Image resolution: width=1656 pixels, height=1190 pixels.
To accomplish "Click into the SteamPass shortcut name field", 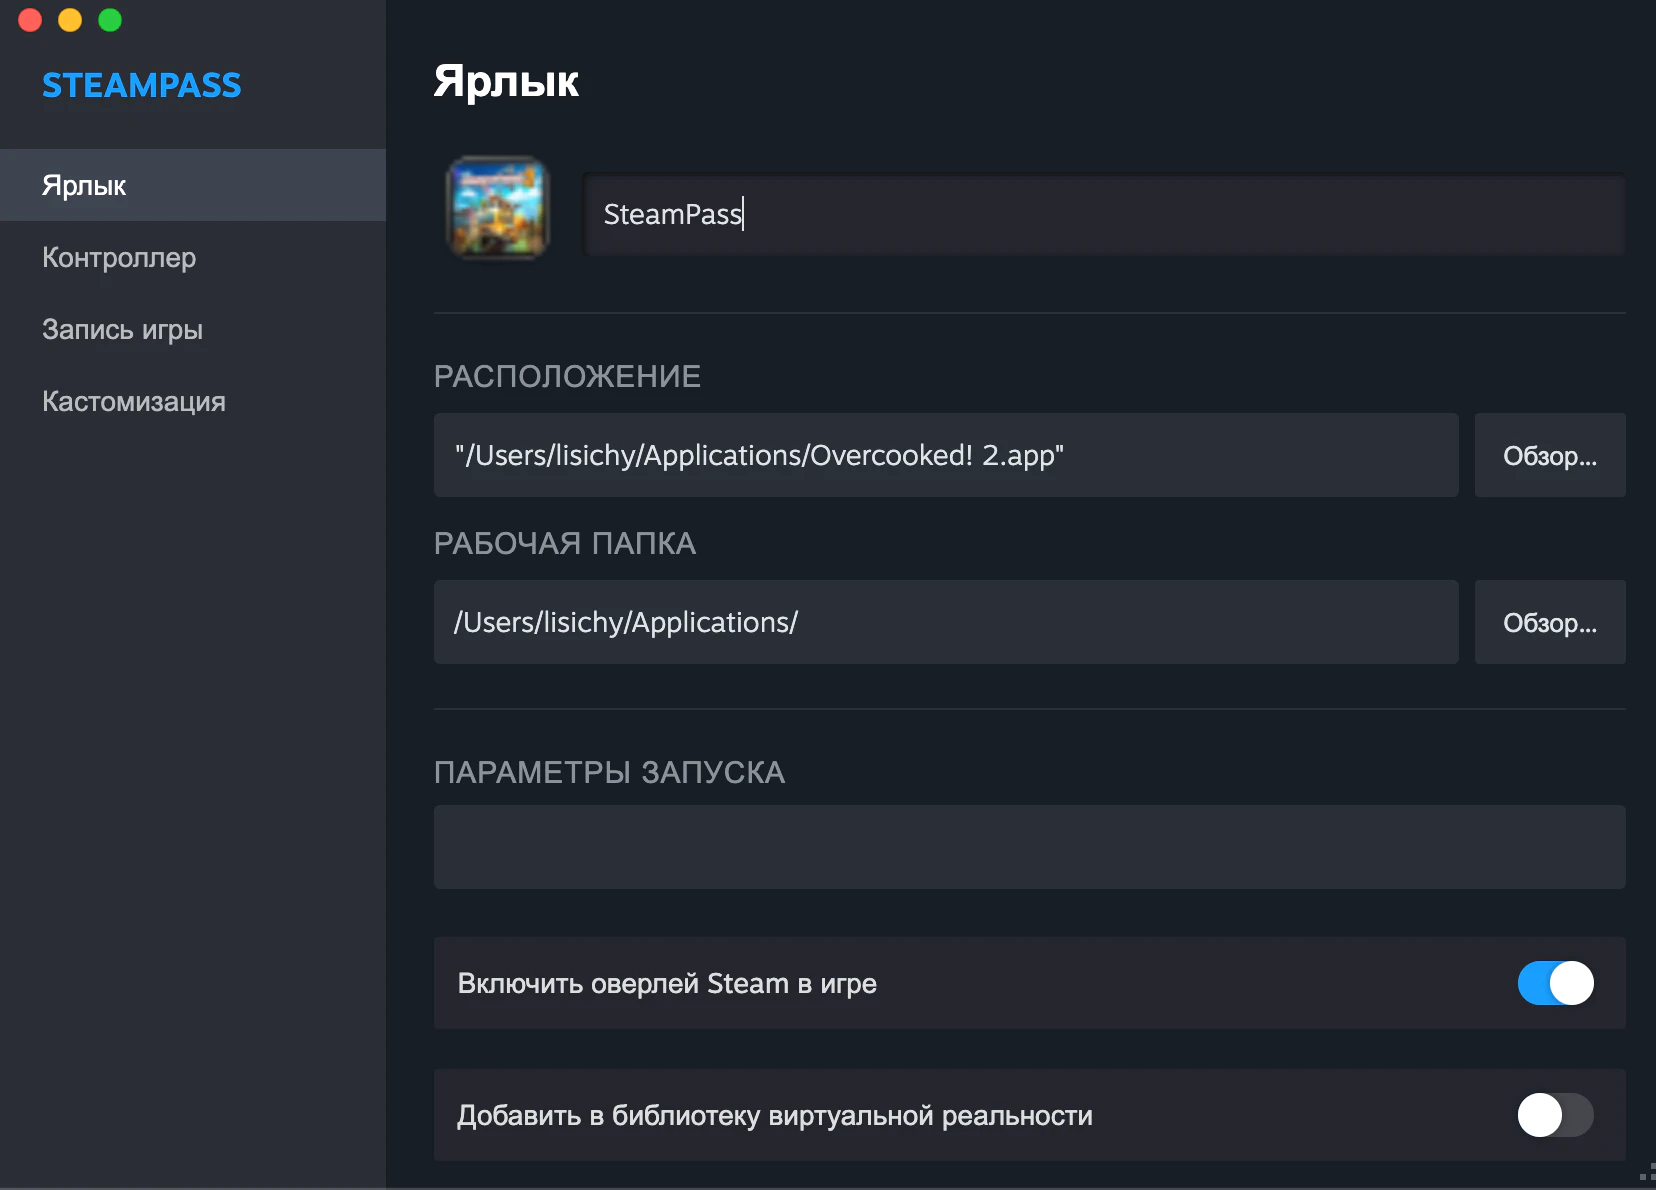I will point(1104,214).
